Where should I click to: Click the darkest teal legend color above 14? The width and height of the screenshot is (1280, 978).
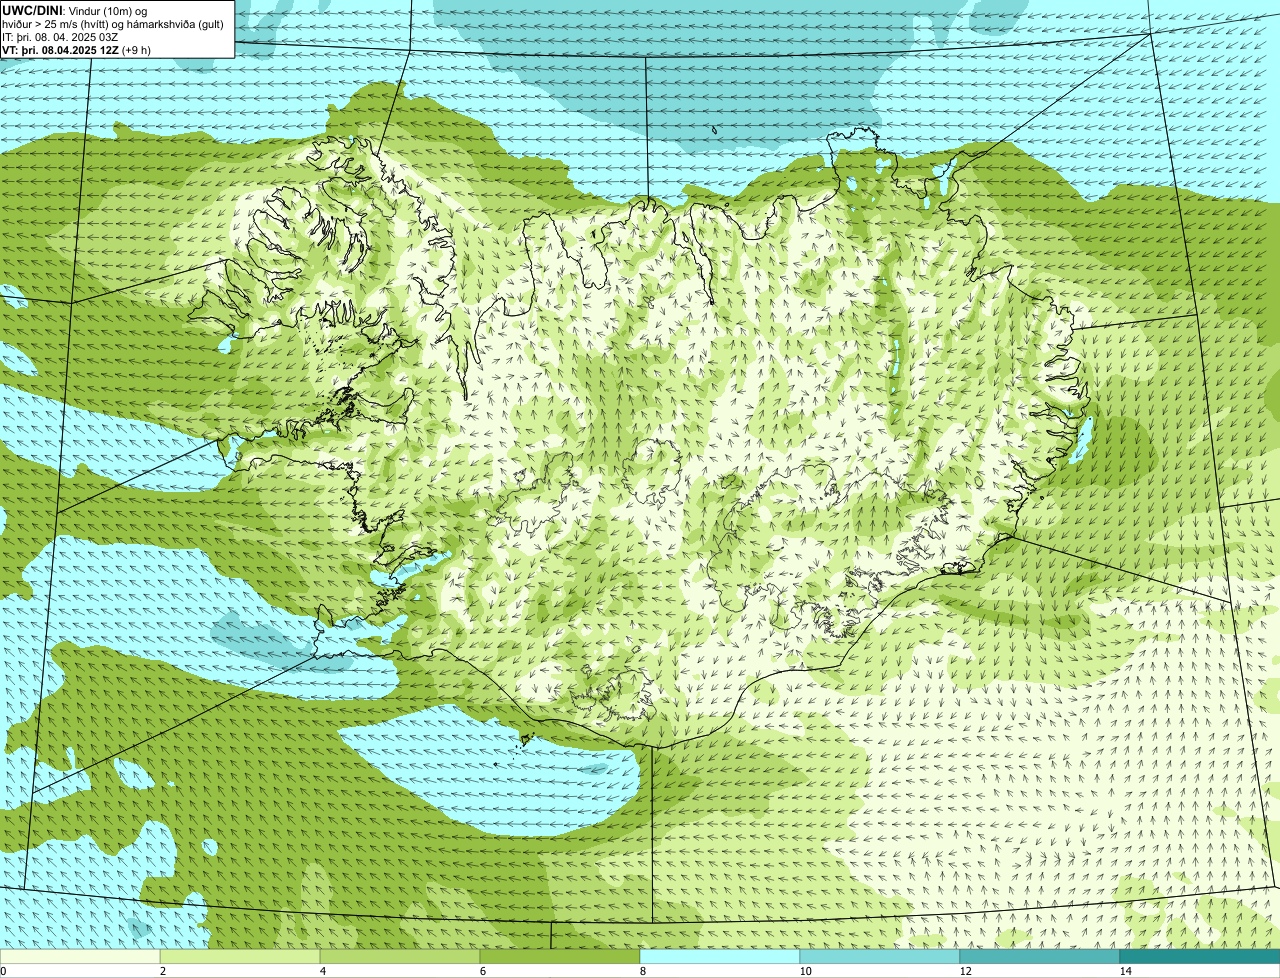[x=1200, y=956]
